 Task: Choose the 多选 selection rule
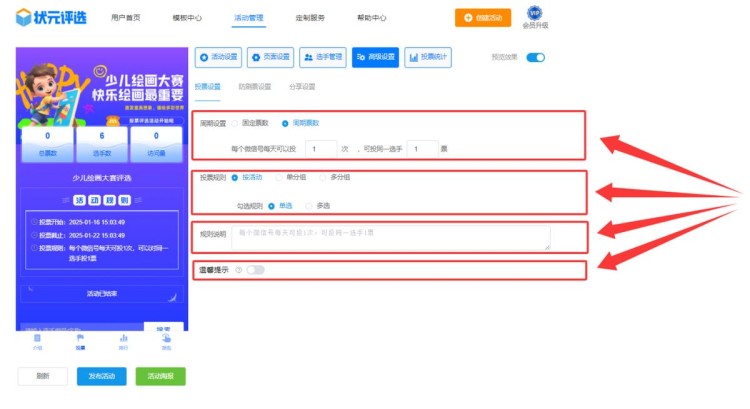pyautogui.click(x=309, y=206)
